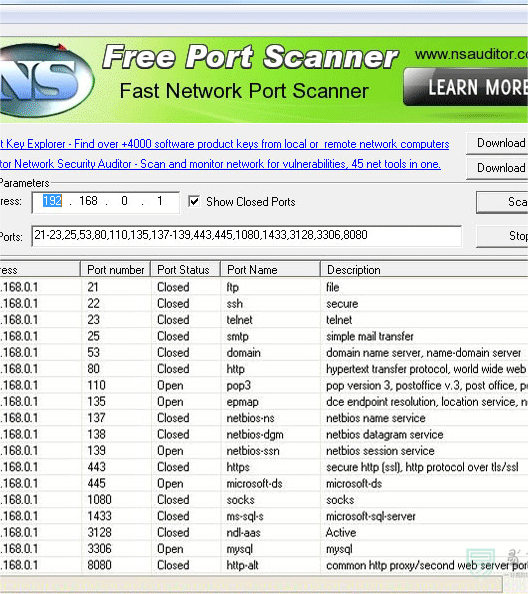The height and width of the screenshot is (594, 528).
Task: Sort by Port number column header
Action: point(116,270)
